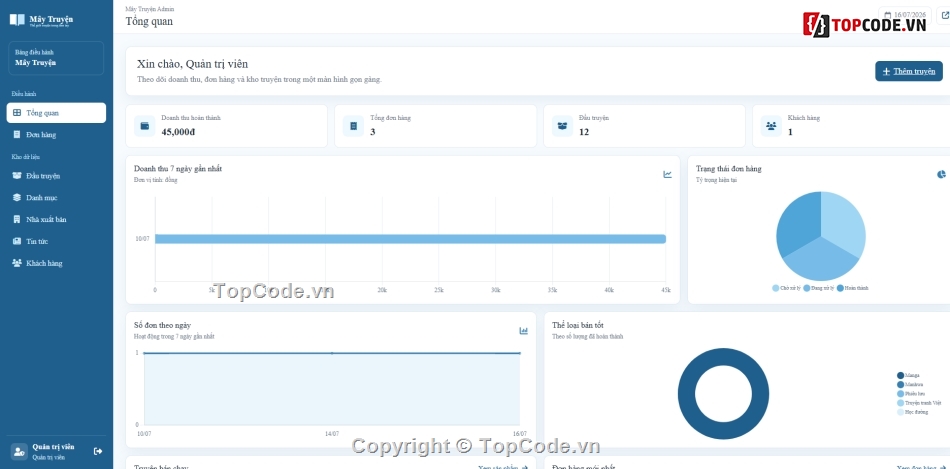Click the Thể loại bán tốt title
The height and width of the screenshot is (469, 950).
(x=577, y=325)
